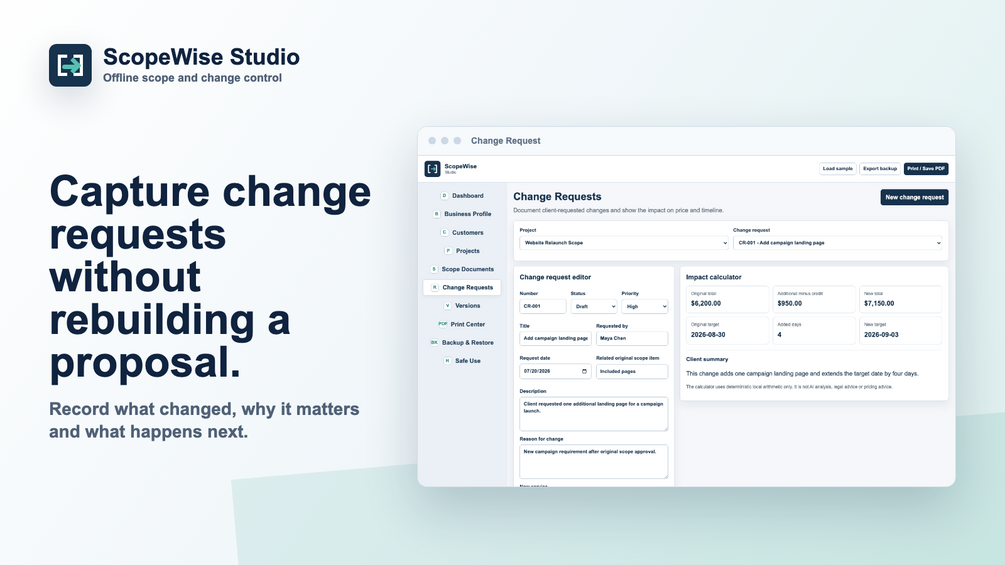Open the Priority dropdown showing High

tap(645, 307)
